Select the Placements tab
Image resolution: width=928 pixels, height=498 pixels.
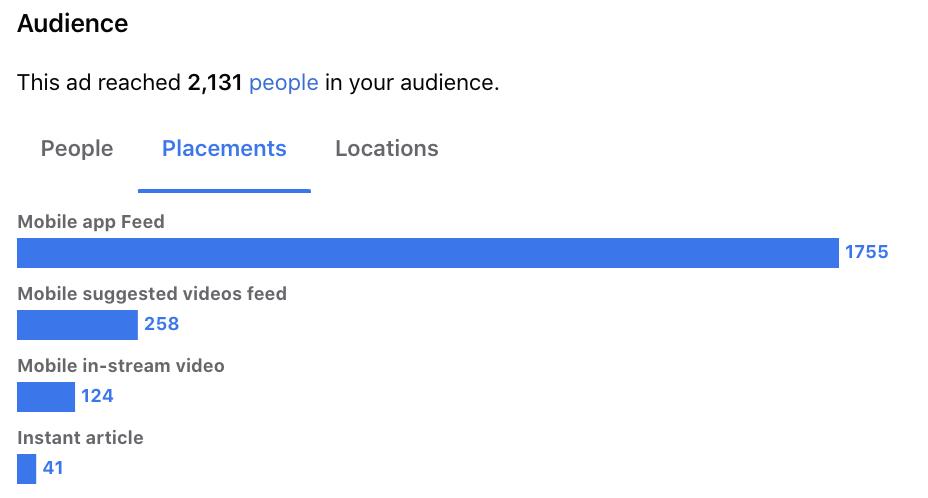224,149
